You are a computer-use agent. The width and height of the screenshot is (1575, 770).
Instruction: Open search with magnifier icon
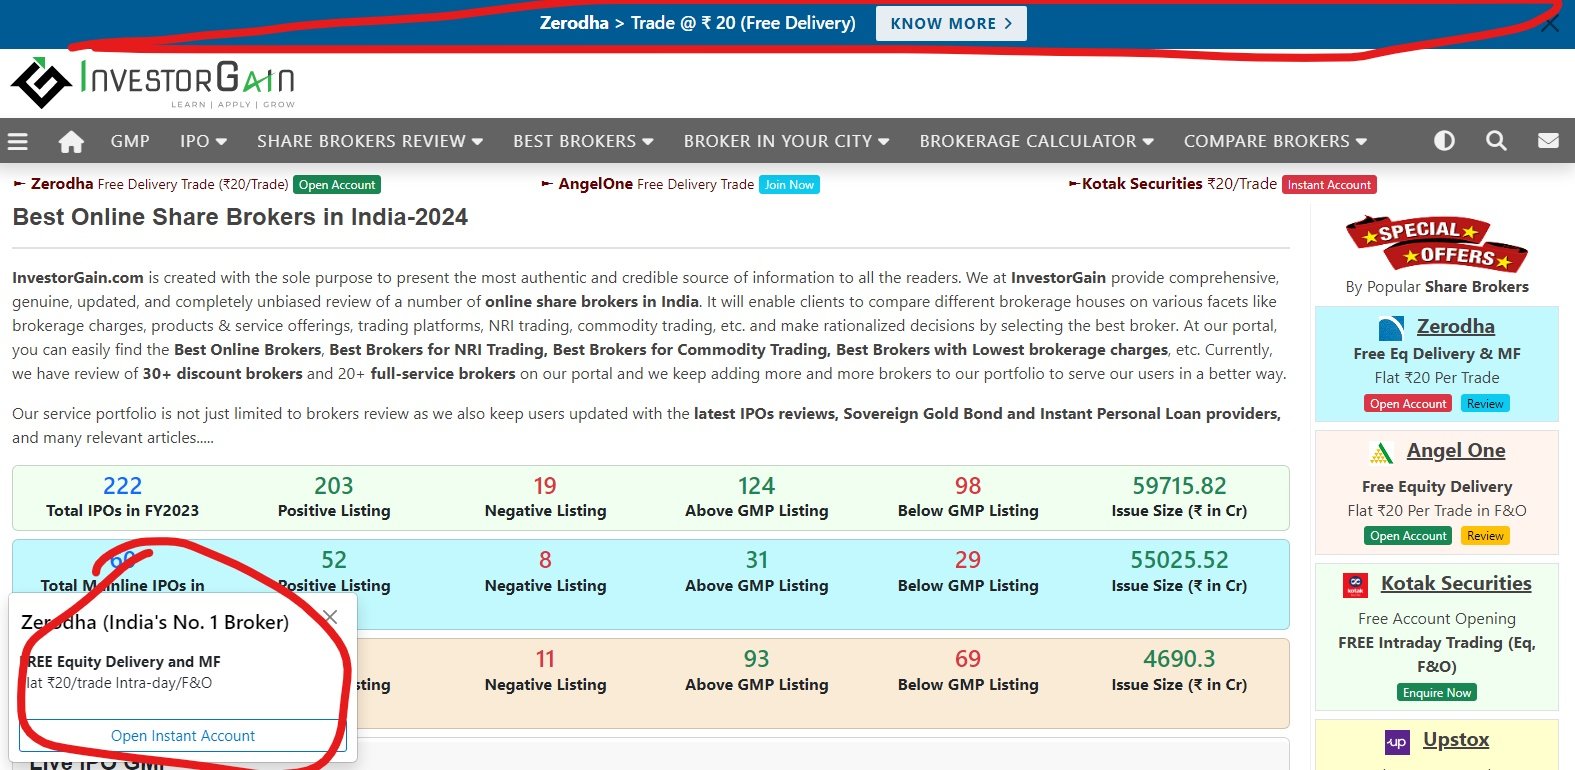[x=1496, y=141]
